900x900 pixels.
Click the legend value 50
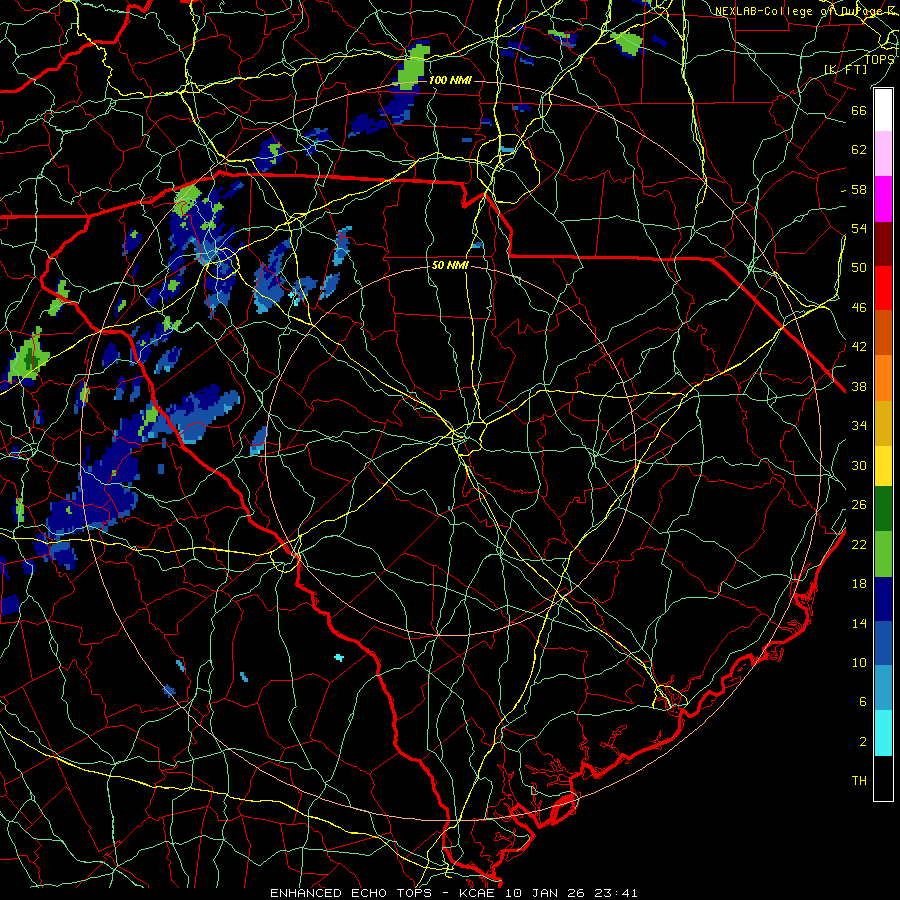[859, 268]
